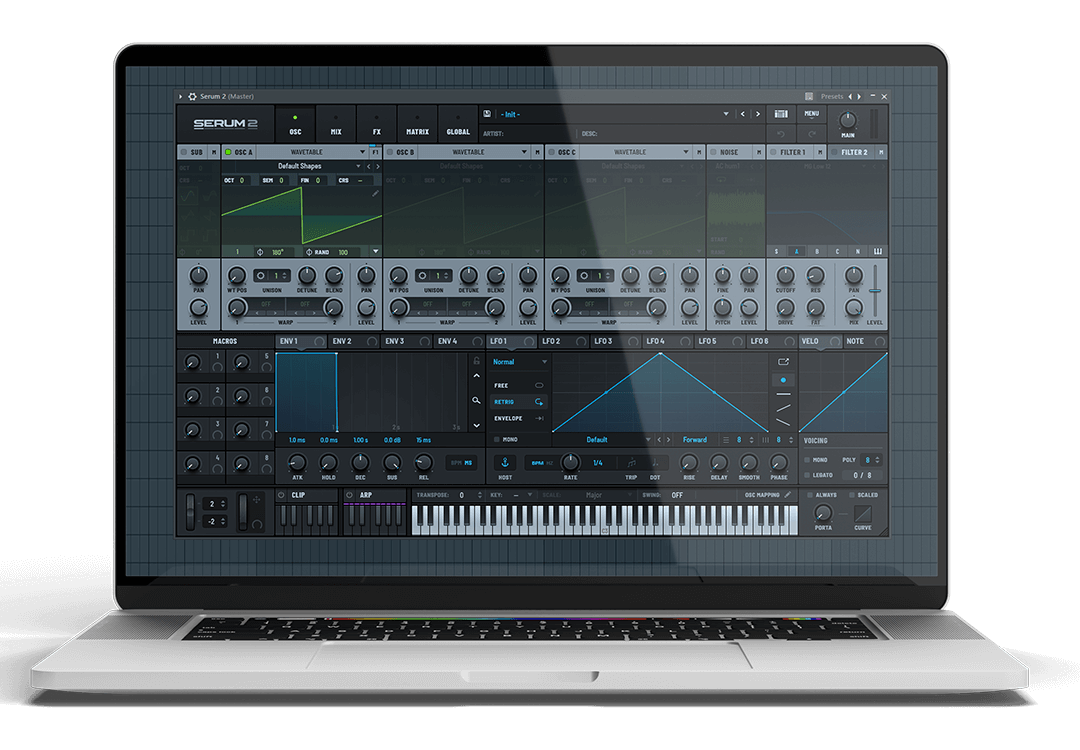The width and height of the screenshot is (1080, 750).
Task: Click the OSC Mapping pencil icon
Action: point(787,494)
